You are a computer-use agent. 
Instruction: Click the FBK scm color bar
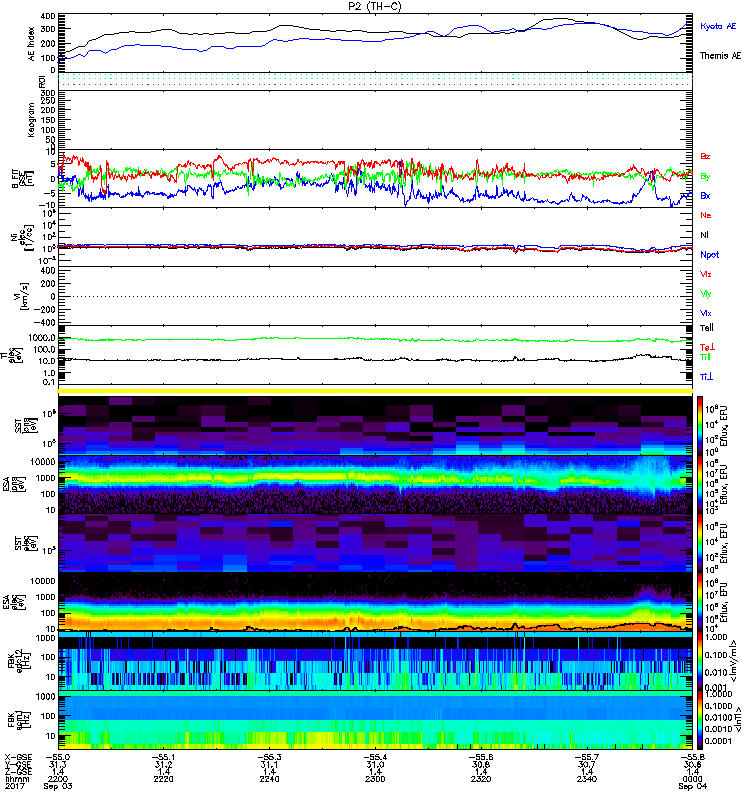700,720
